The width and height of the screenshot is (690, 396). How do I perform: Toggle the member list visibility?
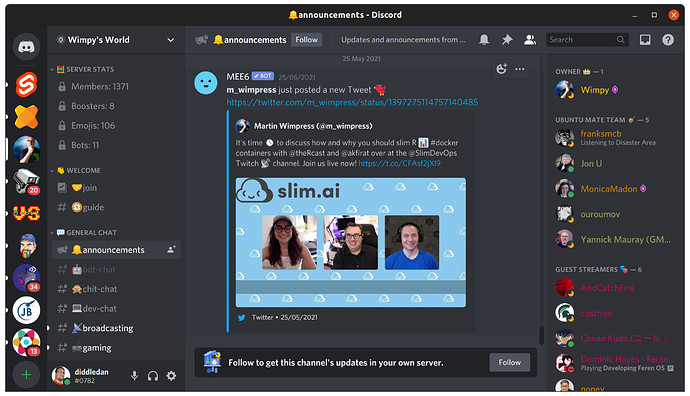pos(530,40)
